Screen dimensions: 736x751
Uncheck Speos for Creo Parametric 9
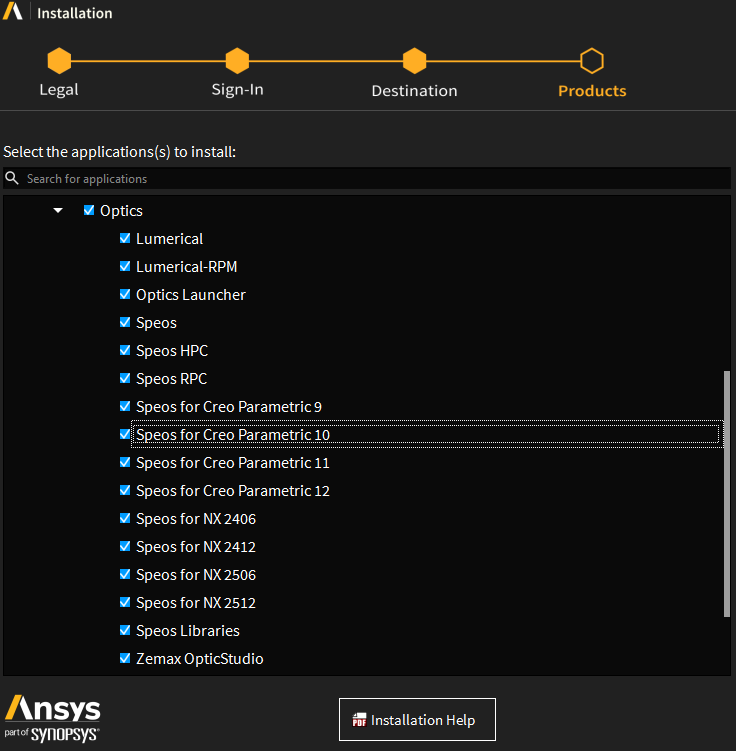click(125, 406)
